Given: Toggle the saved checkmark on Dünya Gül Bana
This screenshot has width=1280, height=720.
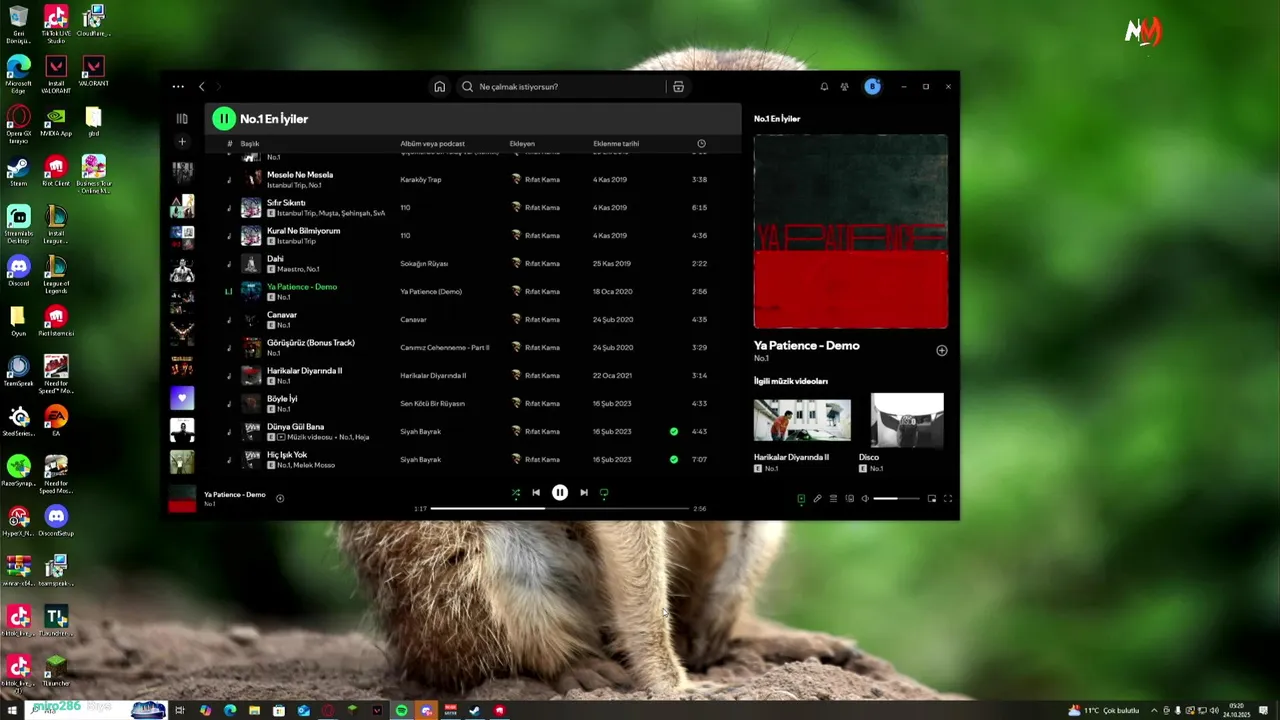Looking at the screenshot, I should [674, 432].
